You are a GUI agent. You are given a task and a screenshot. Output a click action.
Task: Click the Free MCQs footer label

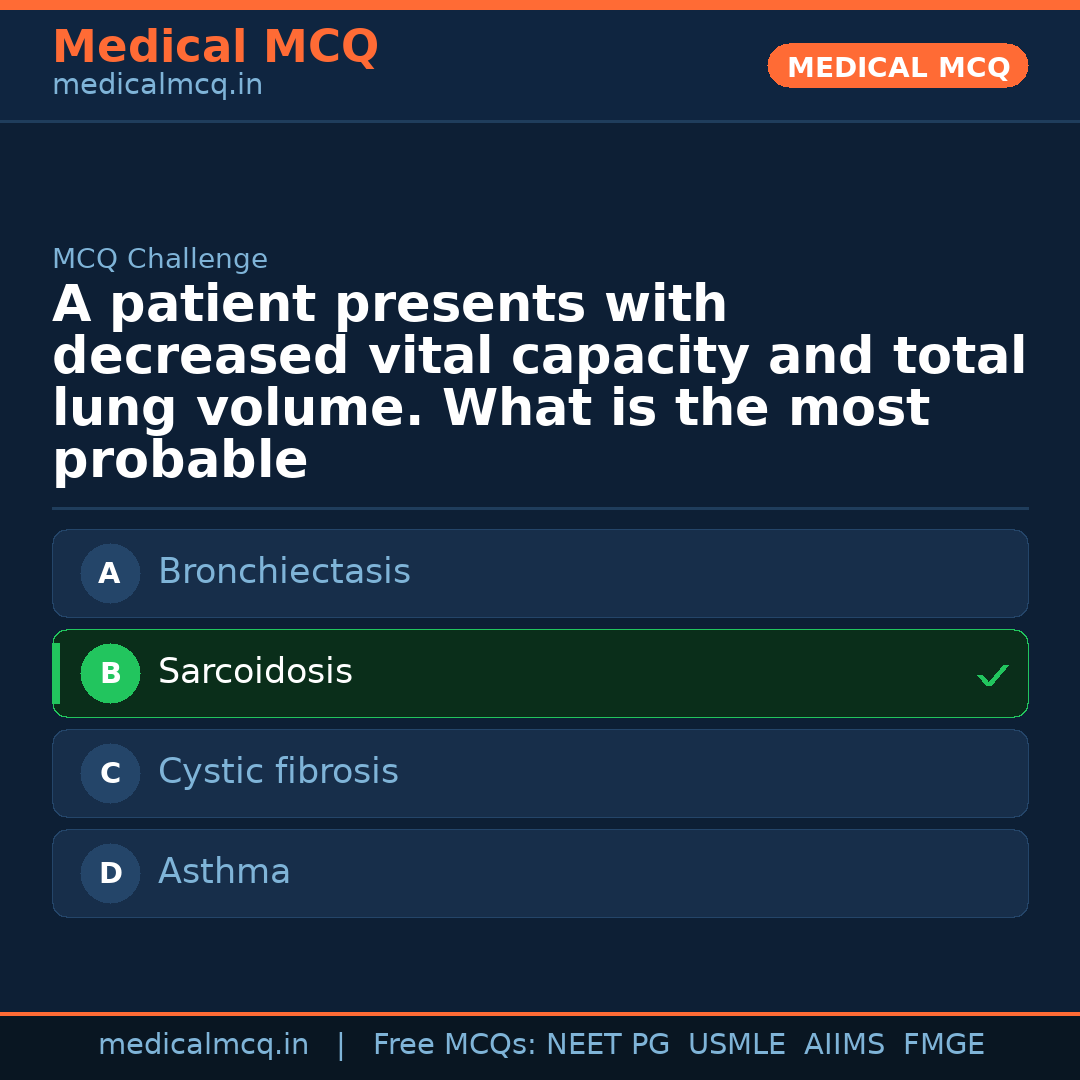click(x=455, y=1045)
